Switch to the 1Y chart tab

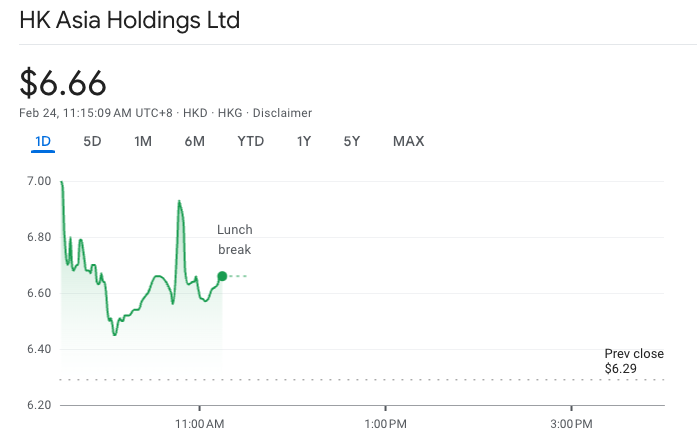point(304,141)
